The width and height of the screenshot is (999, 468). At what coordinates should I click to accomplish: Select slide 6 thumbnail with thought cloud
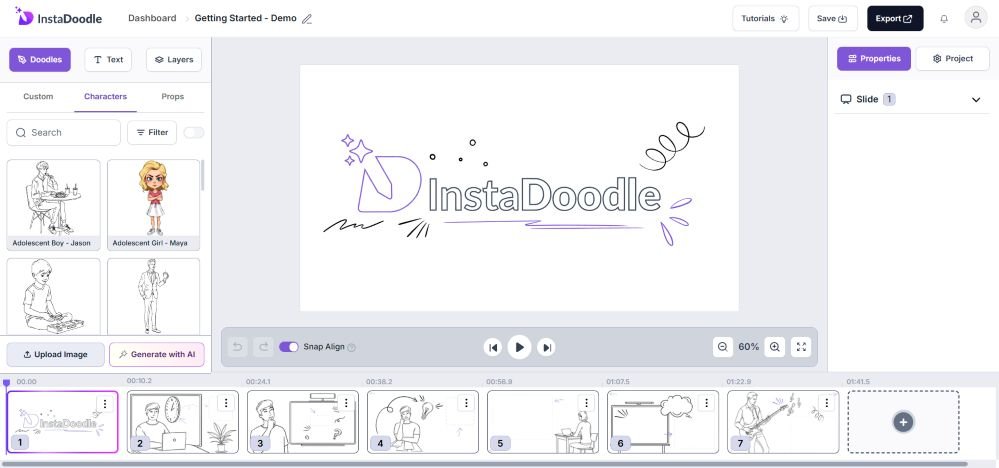point(663,422)
